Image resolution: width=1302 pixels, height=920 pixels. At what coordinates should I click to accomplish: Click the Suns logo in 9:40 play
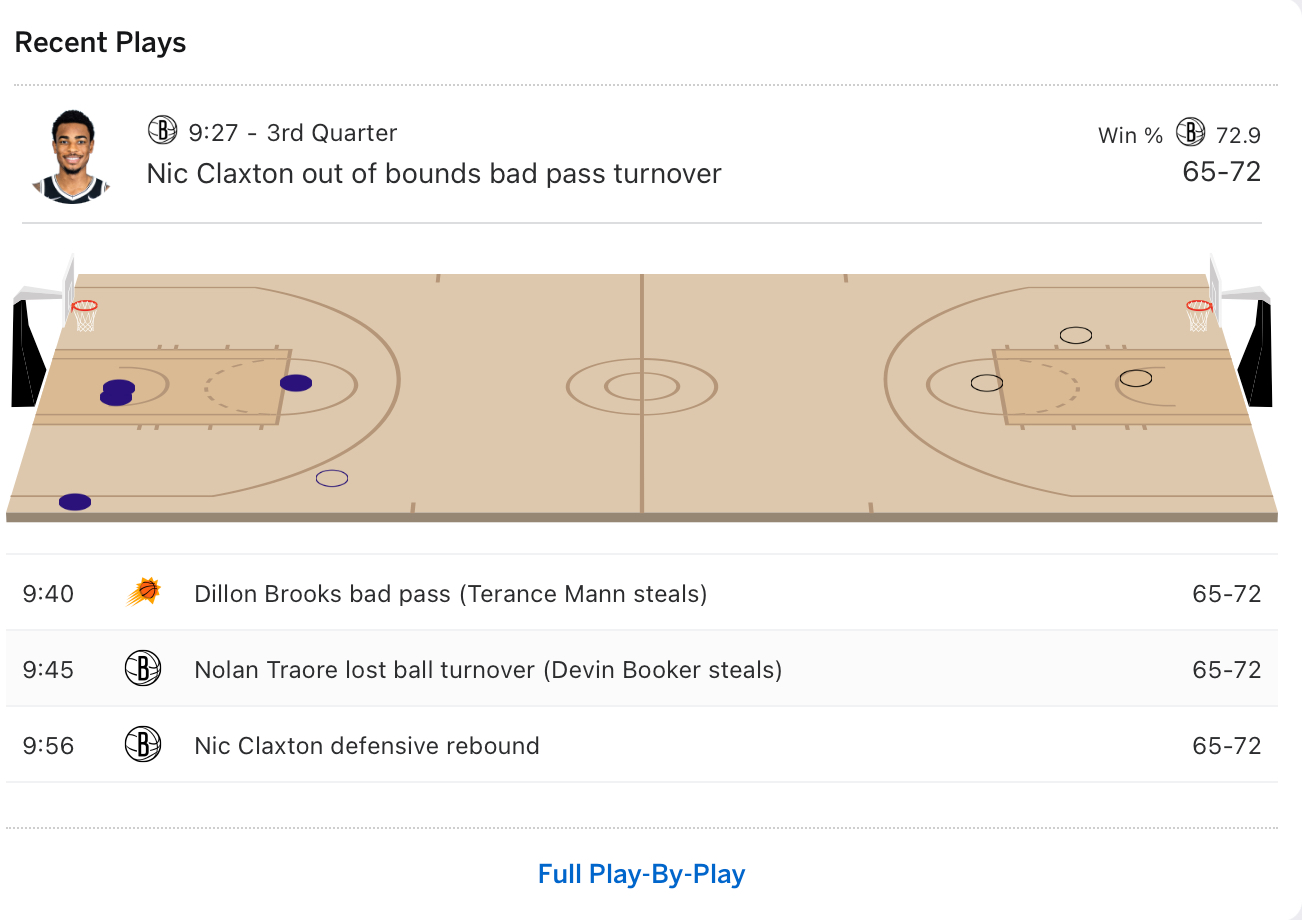click(x=143, y=593)
